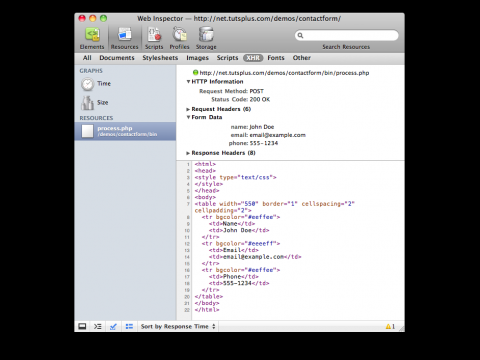Click the <html> opening tag line
The image size is (480, 360).
coord(205,164)
